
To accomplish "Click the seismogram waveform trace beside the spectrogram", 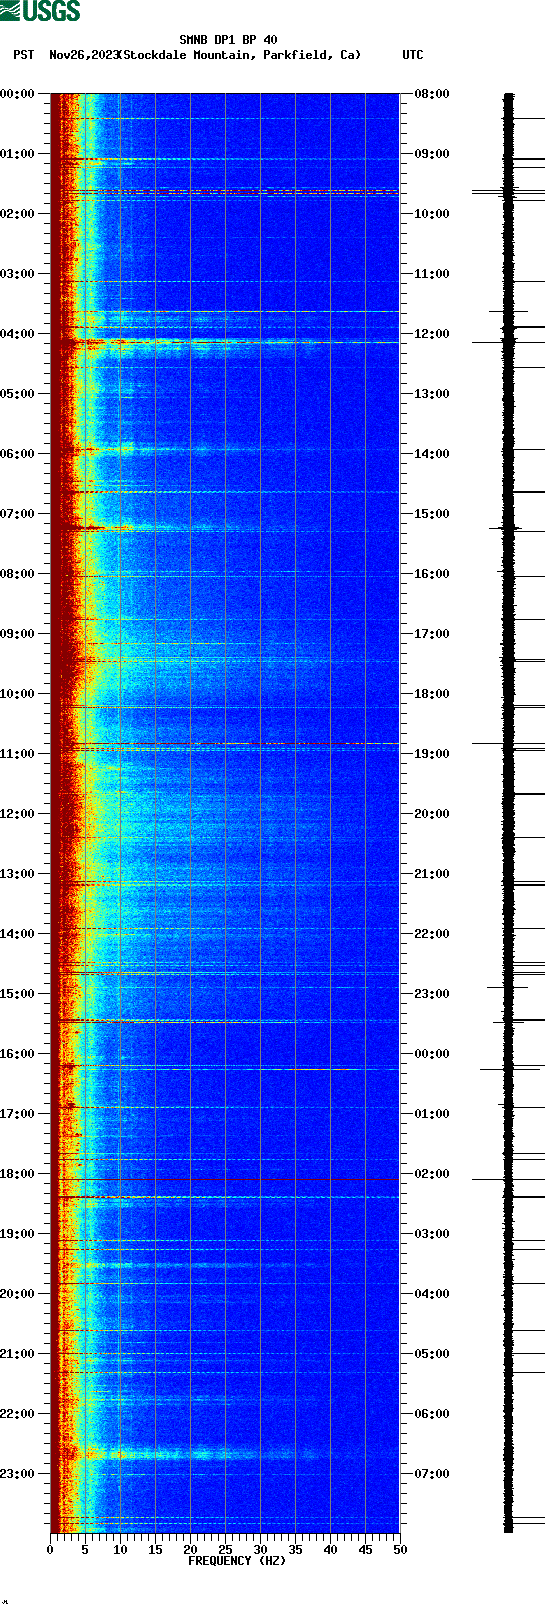I will tap(509, 812).
